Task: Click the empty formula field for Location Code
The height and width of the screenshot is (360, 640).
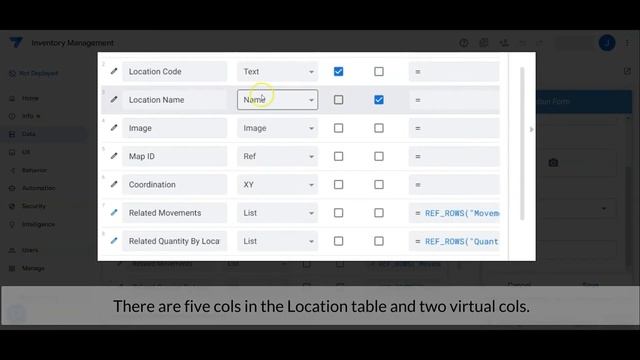Action: (454, 71)
